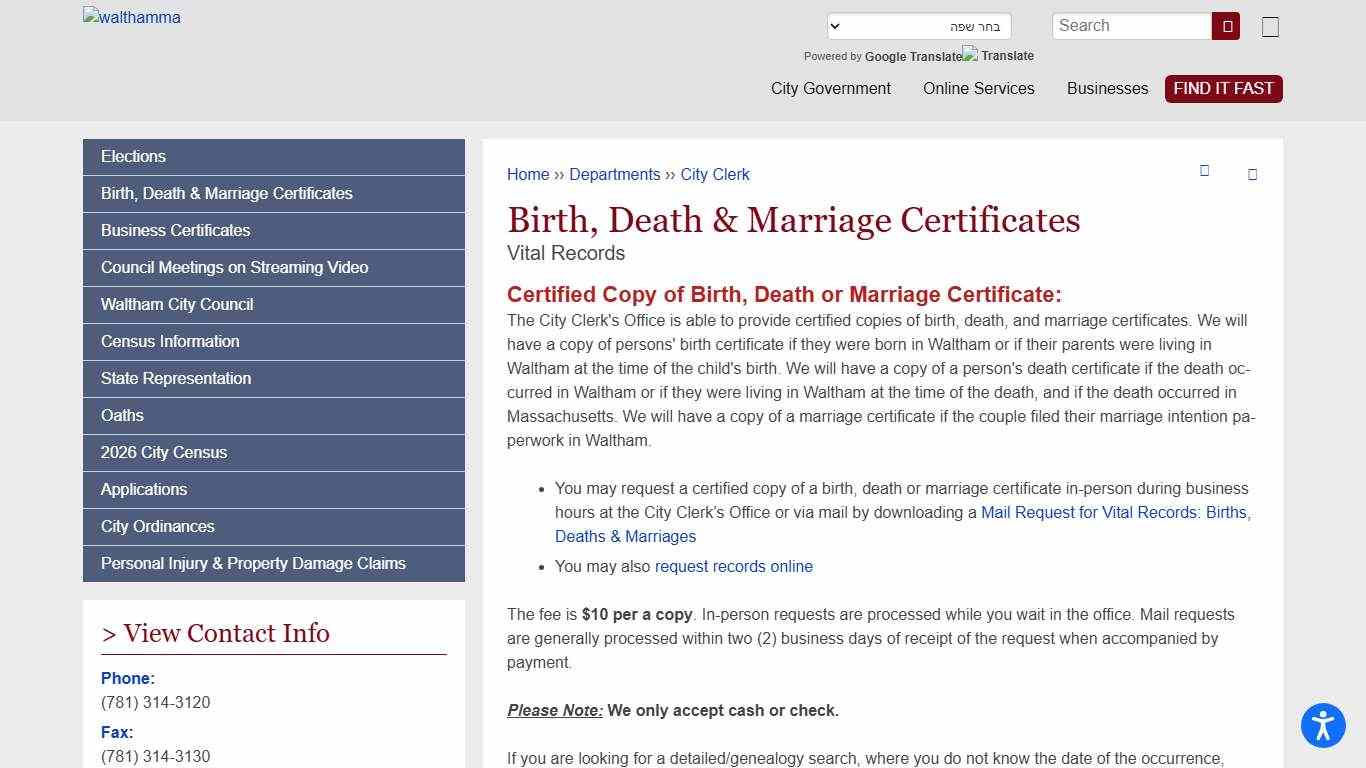This screenshot has width=1366, height=768.
Task: Open Elections from the sidebar menu
Action: click(273, 156)
